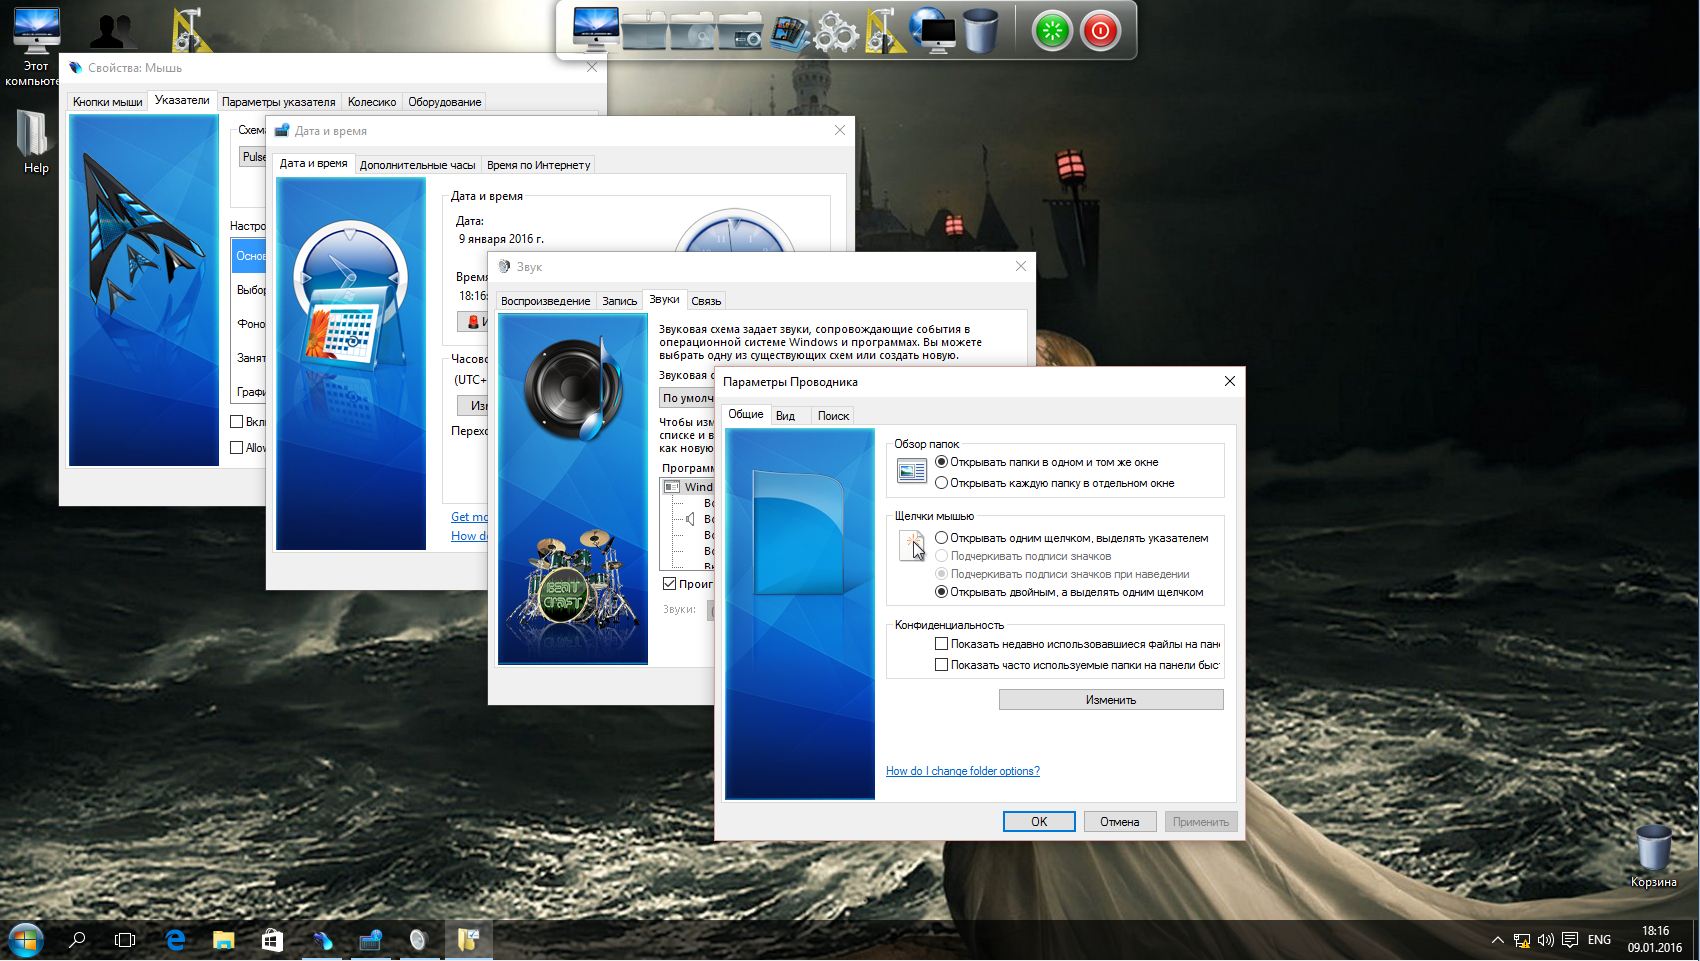Open 'How do I change folder options?' link
Screen dimensions: 1700x961
[962, 771]
